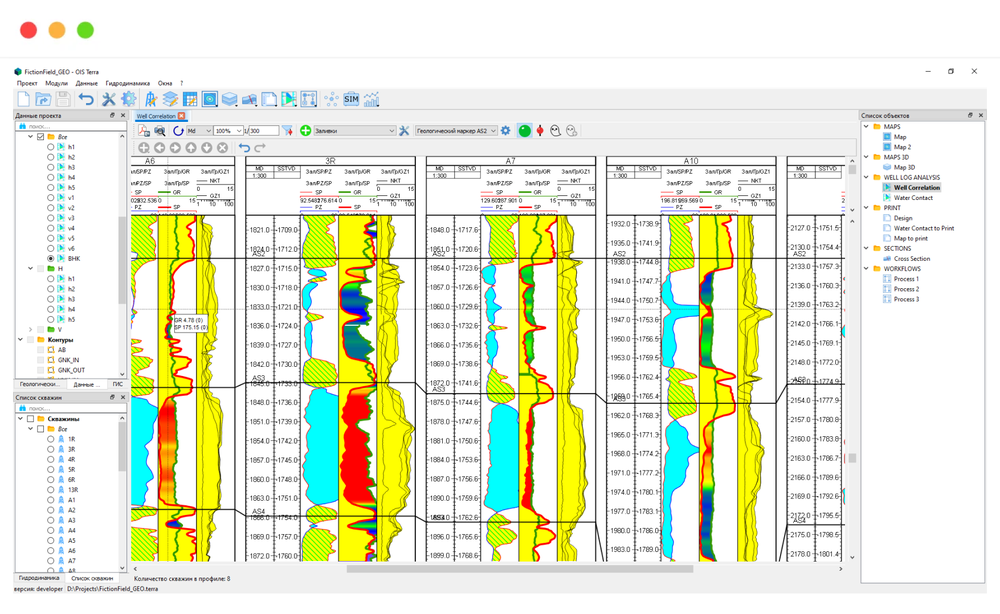Switch to the 'Гидродинамика' bottom tab
This screenshot has height=614, width=1000.
(38, 578)
